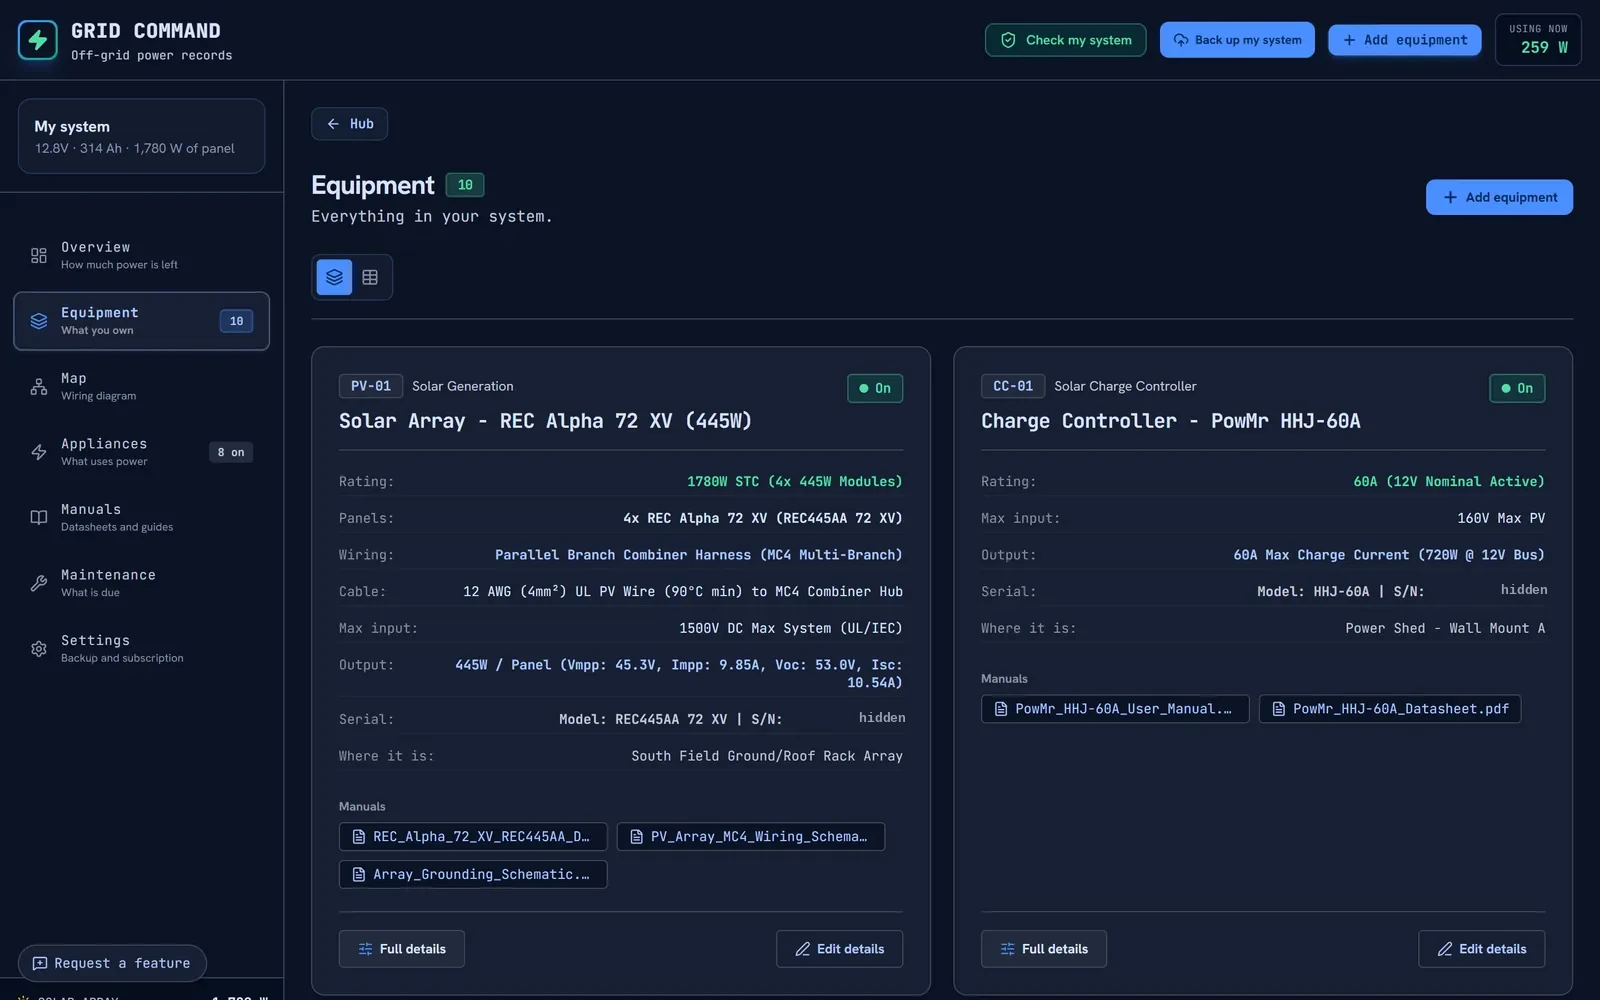Open My system summary card
Viewport: 1600px width, 1000px height.
click(x=141, y=136)
